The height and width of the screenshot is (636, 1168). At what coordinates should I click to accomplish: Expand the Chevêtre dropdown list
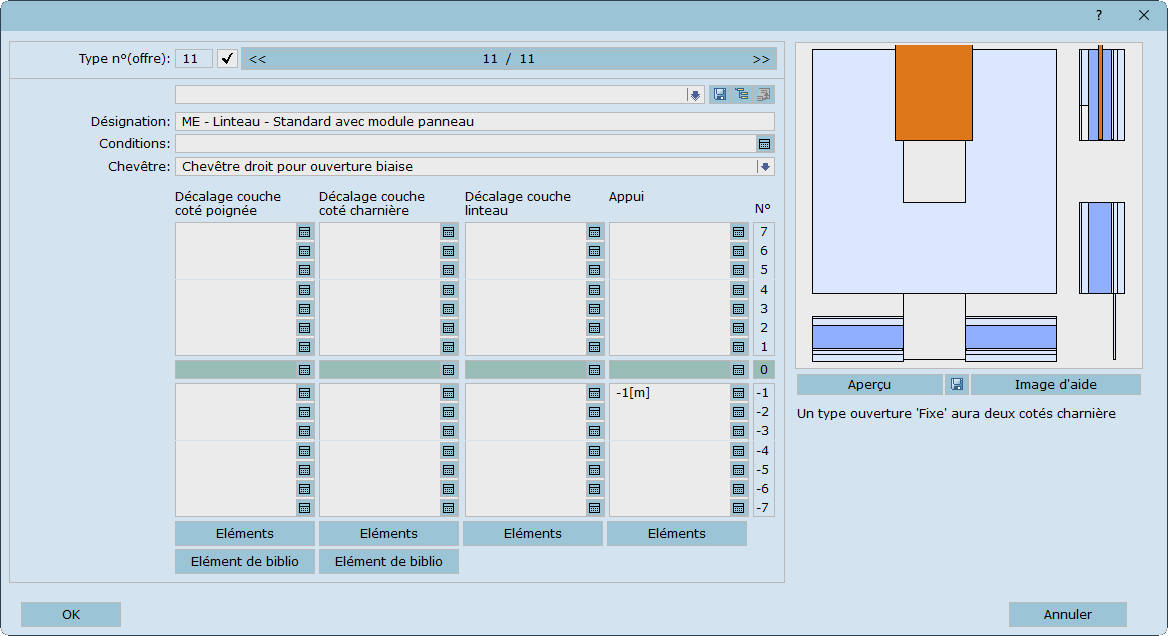coord(765,167)
